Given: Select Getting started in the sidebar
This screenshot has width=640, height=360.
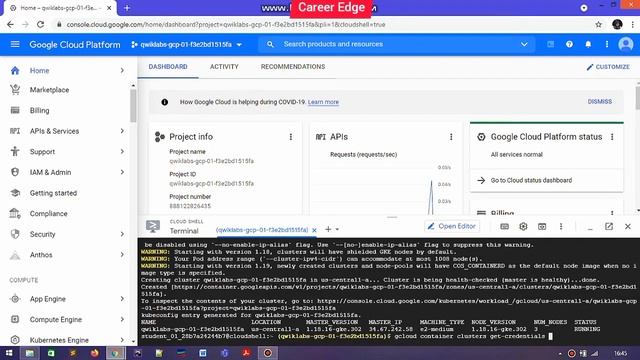Looking at the screenshot, I should coord(53,193).
